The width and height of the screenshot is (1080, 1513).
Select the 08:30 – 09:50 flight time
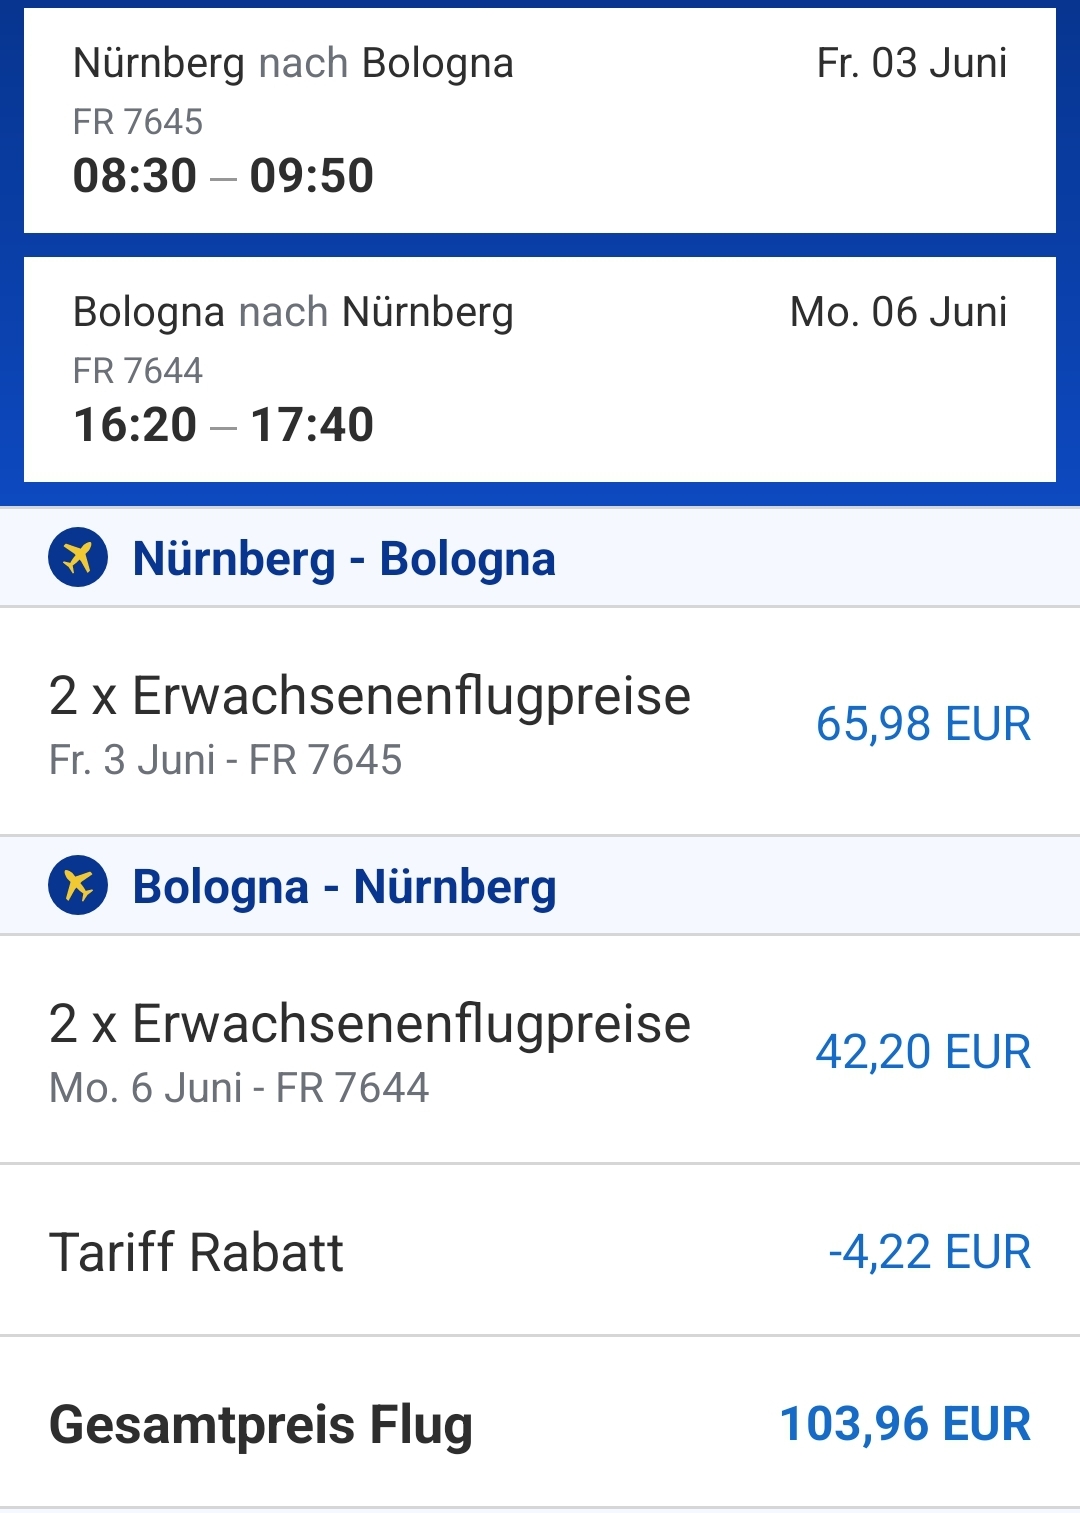[223, 176]
